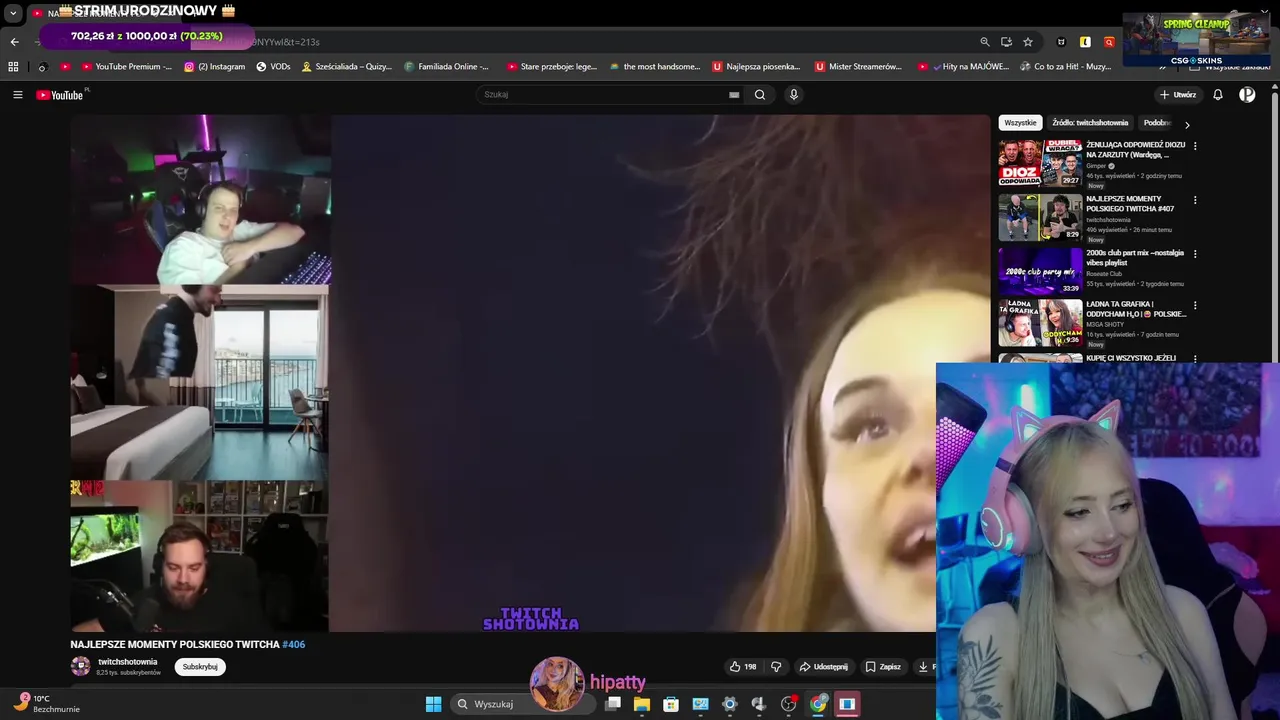
Task: Click the #406 hashtag in video title
Action: 294,645
